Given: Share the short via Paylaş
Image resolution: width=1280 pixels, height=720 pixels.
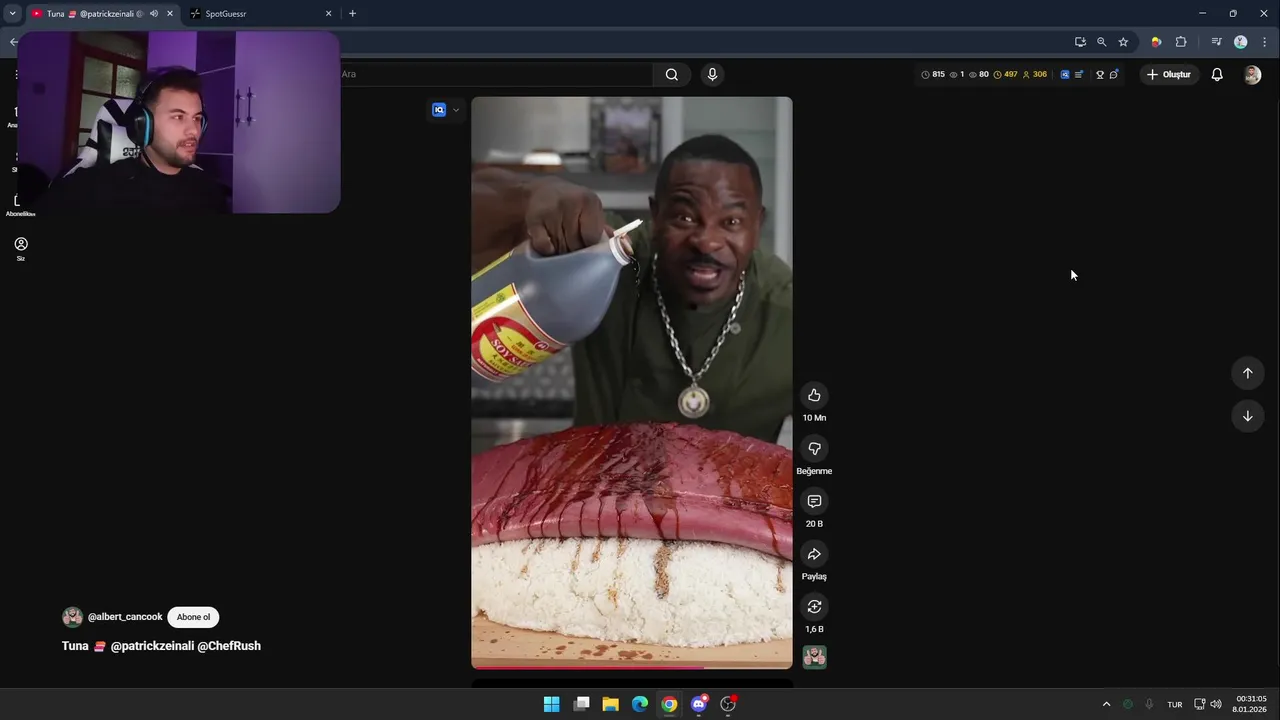Looking at the screenshot, I should tap(814, 554).
